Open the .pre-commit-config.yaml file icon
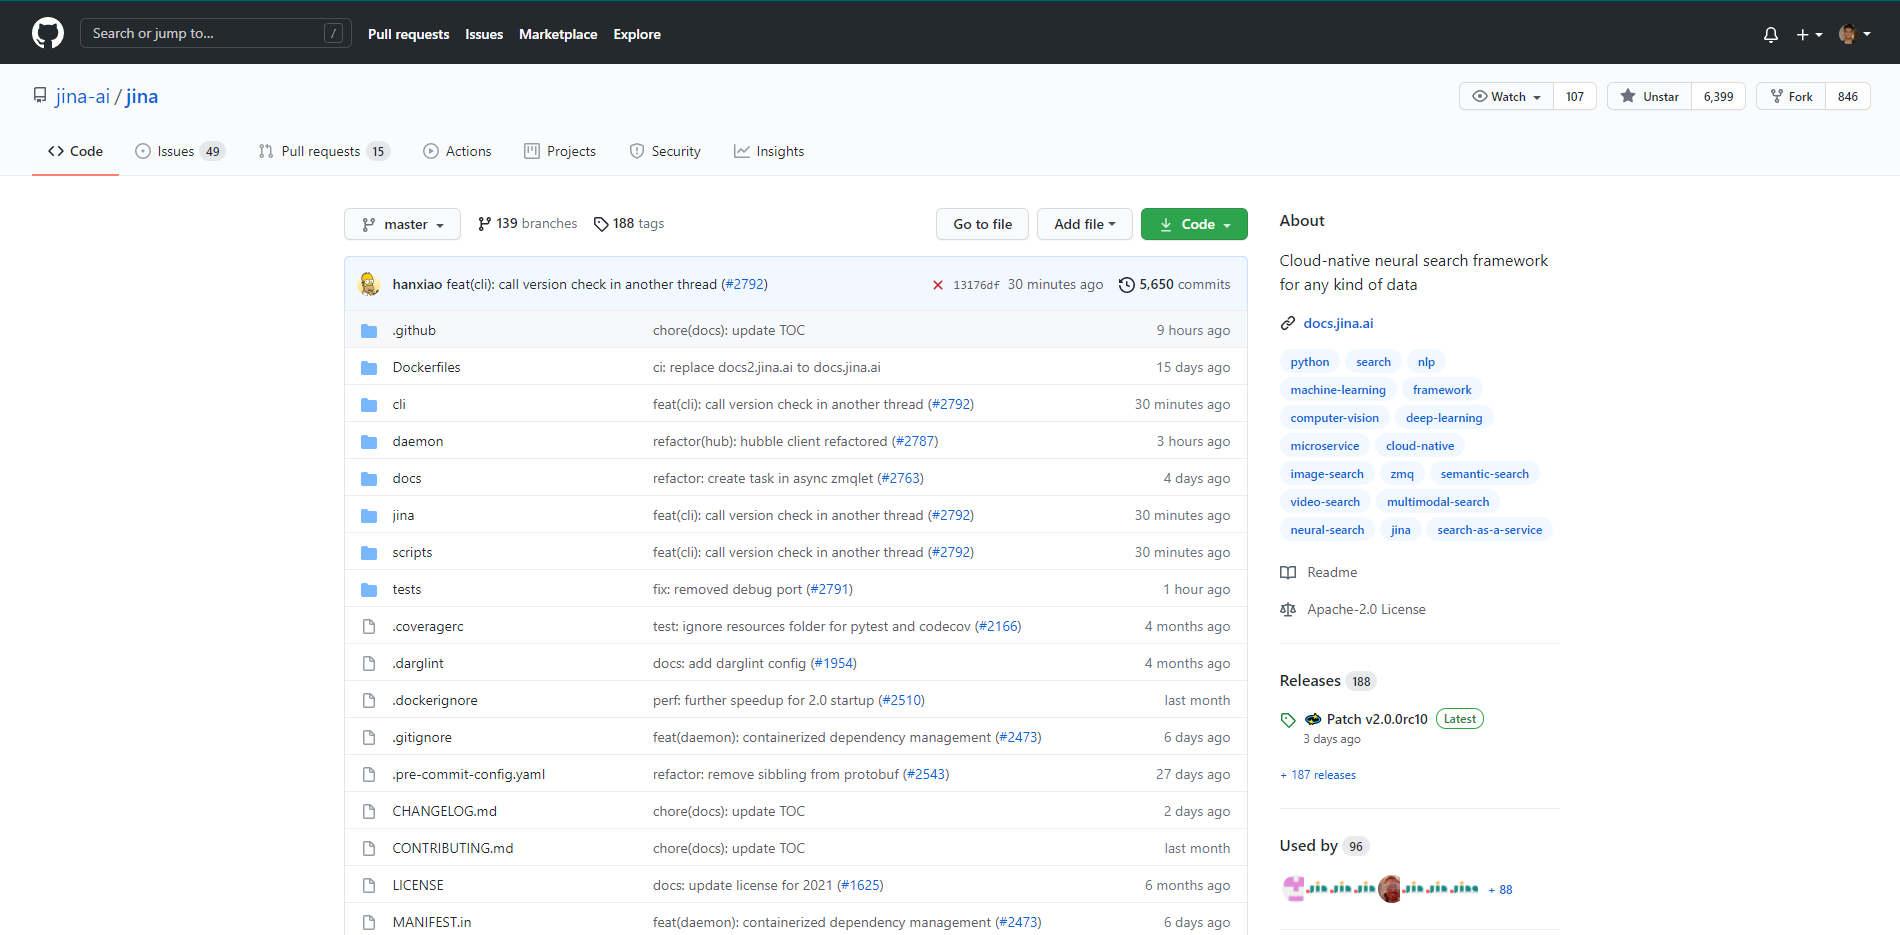The image size is (1900, 935). pyautogui.click(x=369, y=774)
